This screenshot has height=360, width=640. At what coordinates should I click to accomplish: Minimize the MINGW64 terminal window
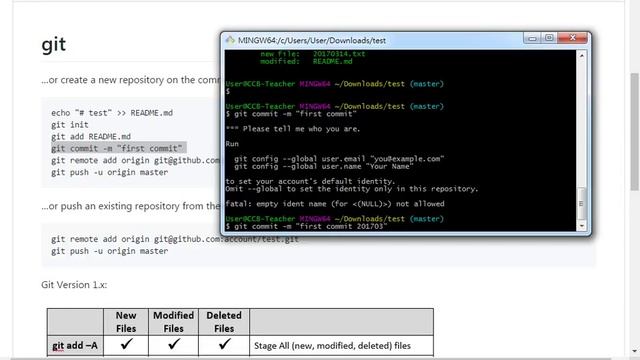(x=532, y=38)
